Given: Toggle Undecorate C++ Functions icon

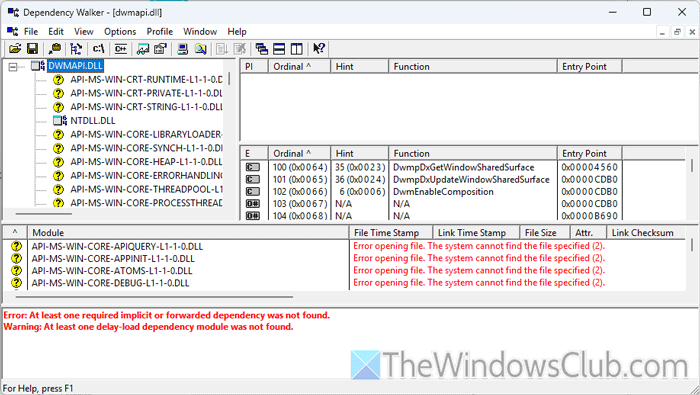Looking at the screenshot, I should [x=121, y=49].
